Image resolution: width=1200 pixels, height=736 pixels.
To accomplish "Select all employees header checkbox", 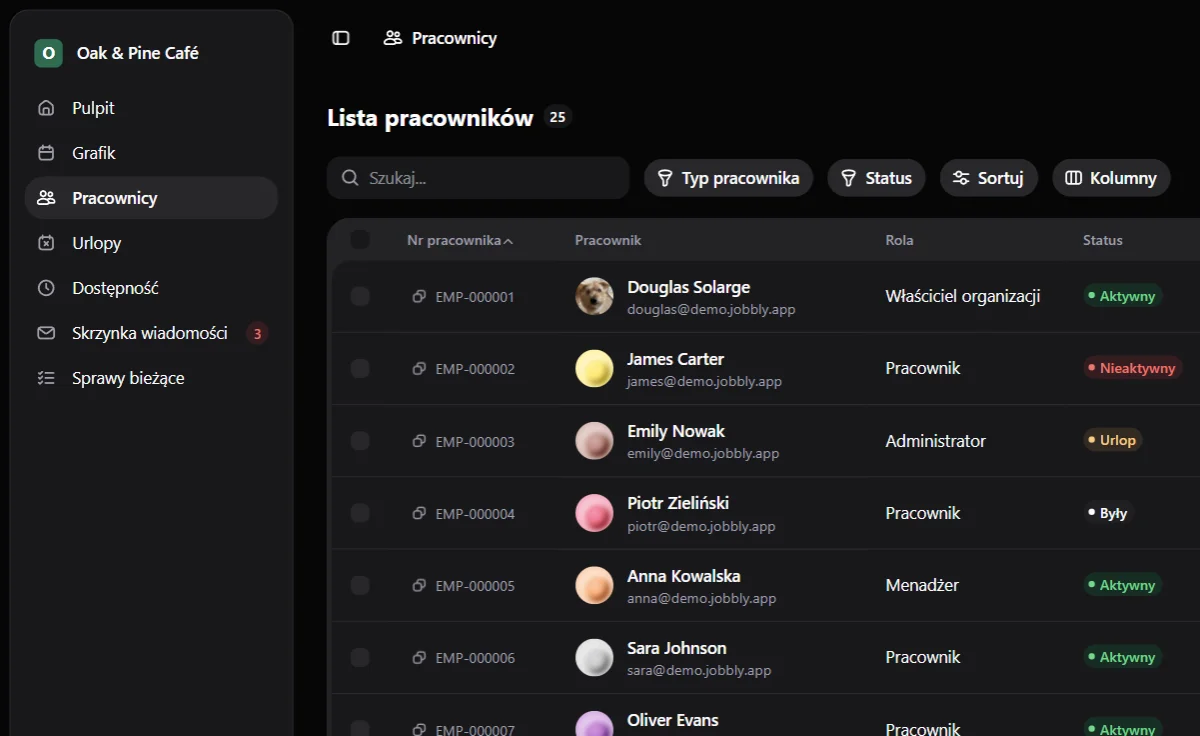I will (x=360, y=240).
